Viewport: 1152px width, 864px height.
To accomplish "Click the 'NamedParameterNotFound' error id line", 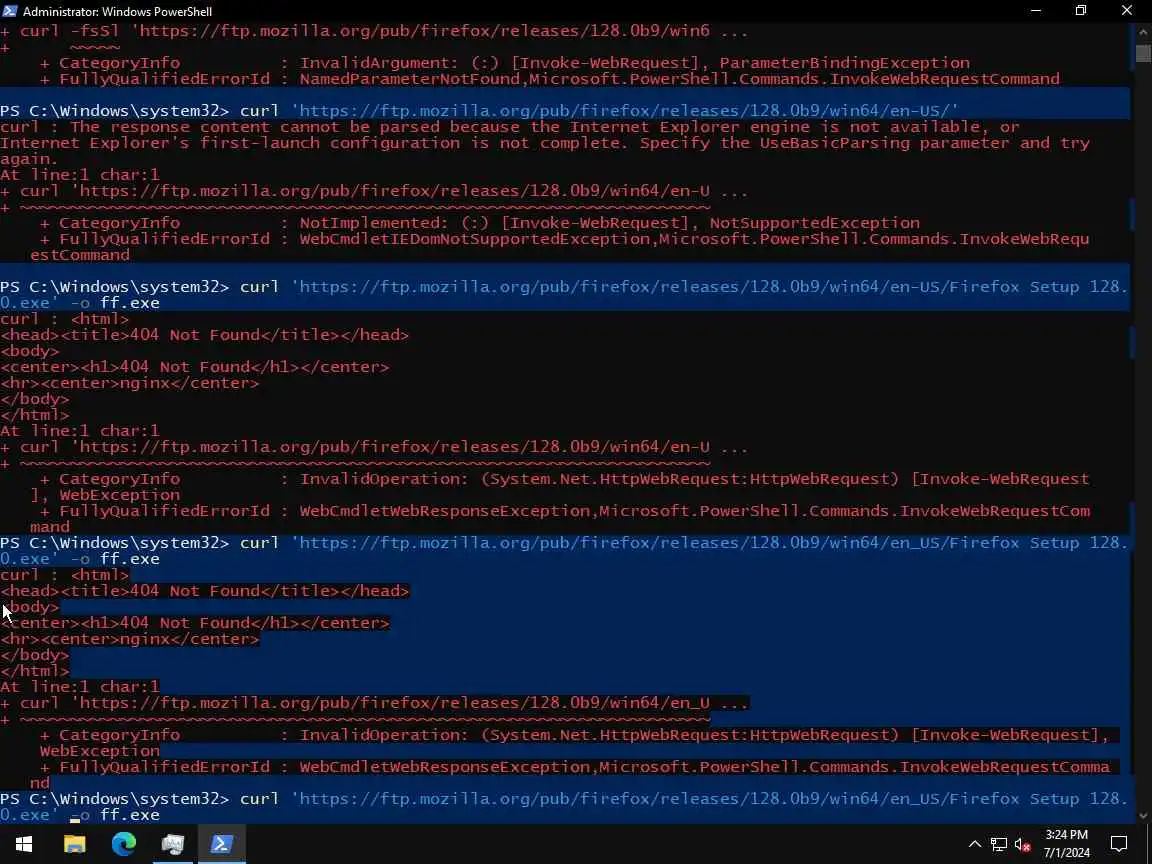I will [x=550, y=79].
